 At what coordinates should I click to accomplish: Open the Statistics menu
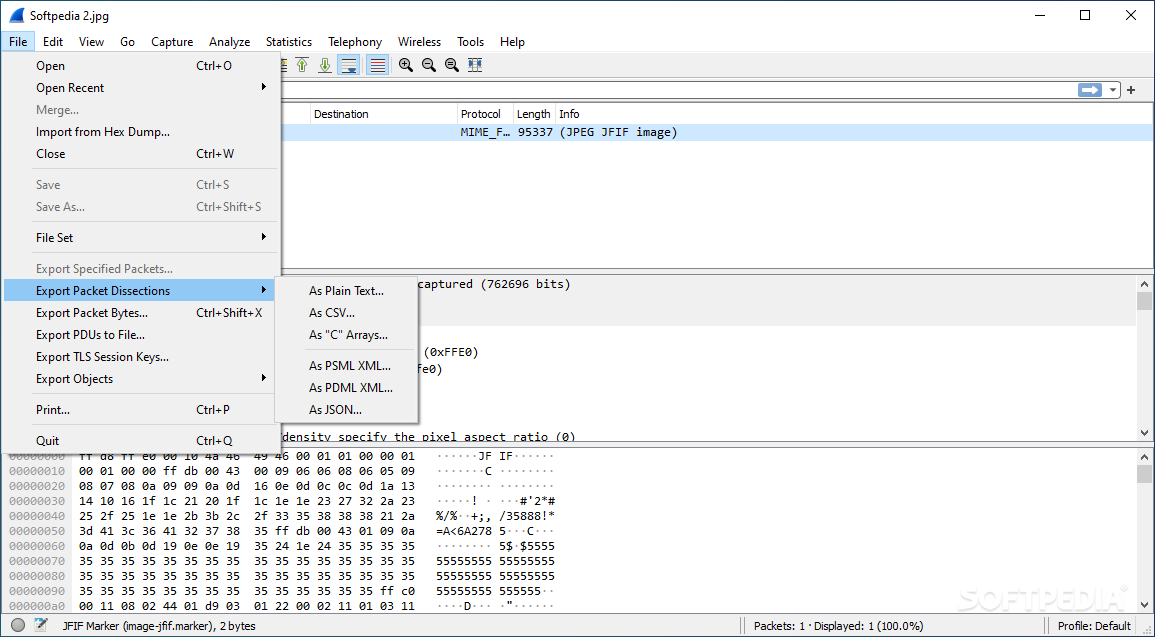288,42
